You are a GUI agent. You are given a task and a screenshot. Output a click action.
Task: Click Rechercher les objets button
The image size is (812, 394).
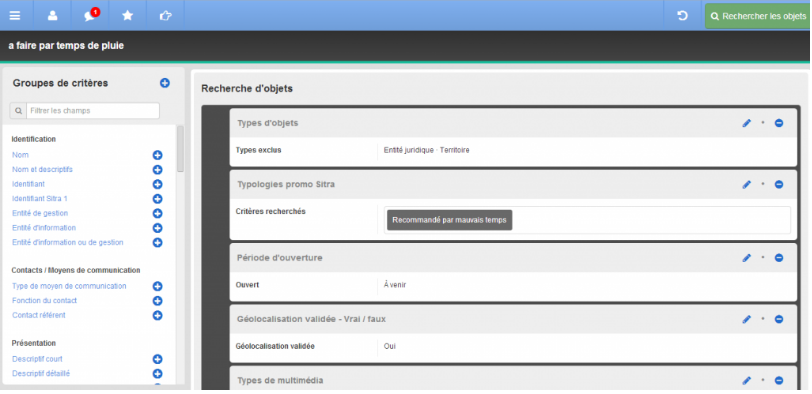(x=757, y=16)
